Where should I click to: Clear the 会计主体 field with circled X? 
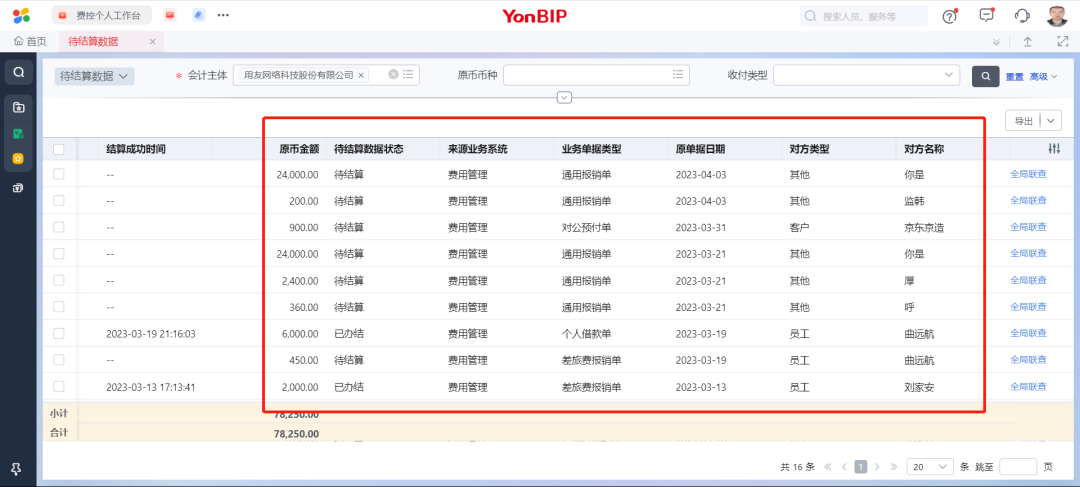[x=393, y=74]
